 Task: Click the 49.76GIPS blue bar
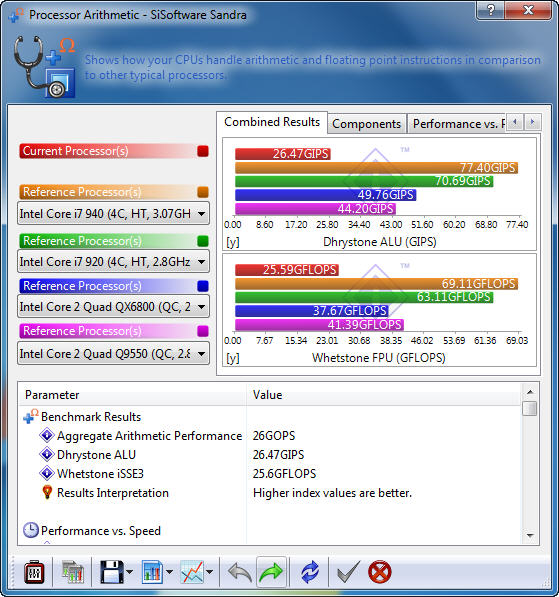pos(326,195)
